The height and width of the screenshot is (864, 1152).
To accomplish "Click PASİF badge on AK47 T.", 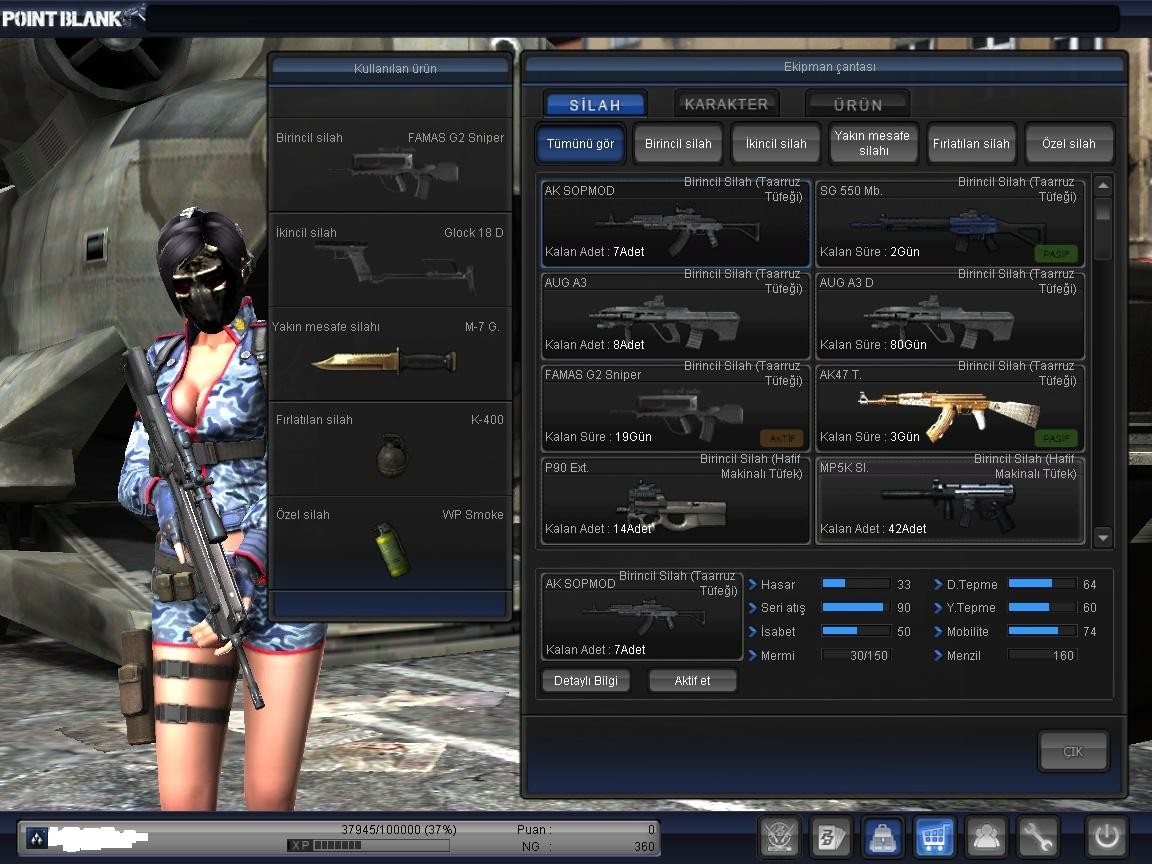I will coord(1056,439).
